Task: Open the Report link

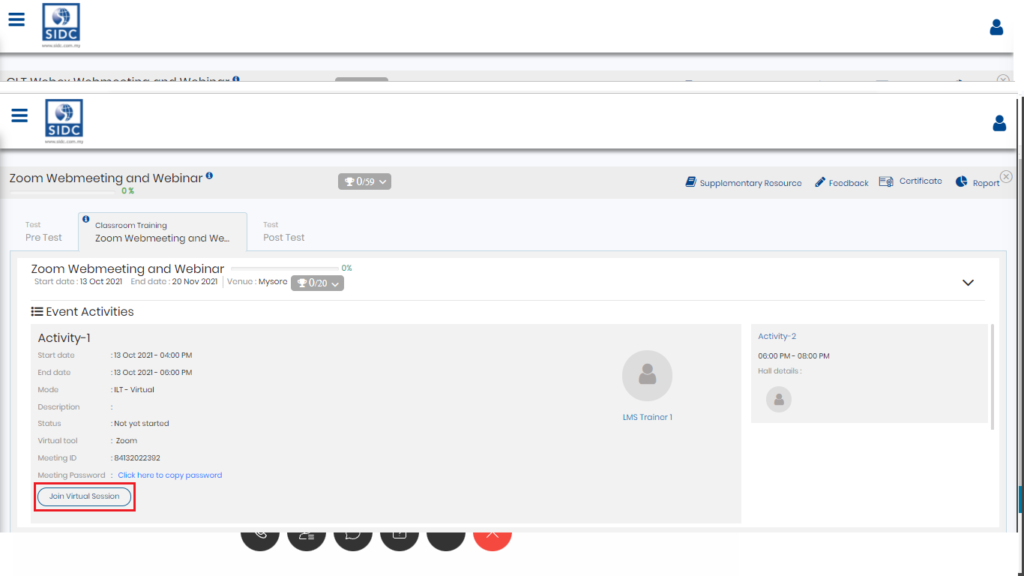Action: (x=978, y=182)
